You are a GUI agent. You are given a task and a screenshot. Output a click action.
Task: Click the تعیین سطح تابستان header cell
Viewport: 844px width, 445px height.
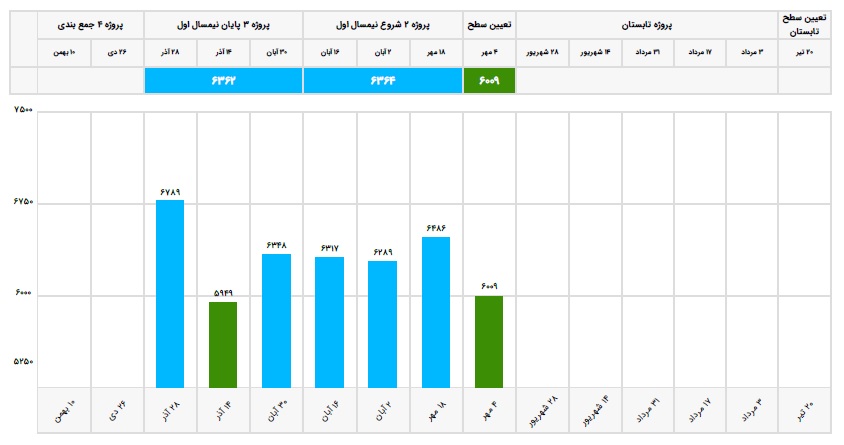[x=806, y=25]
